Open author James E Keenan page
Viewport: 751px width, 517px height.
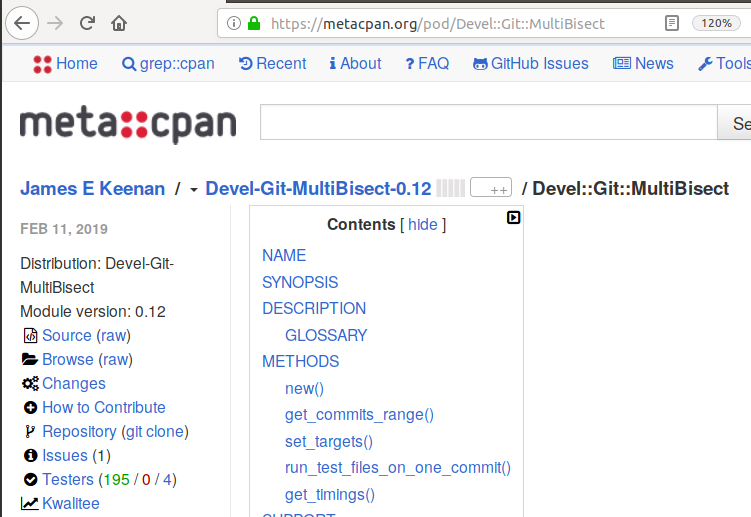click(x=92, y=188)
